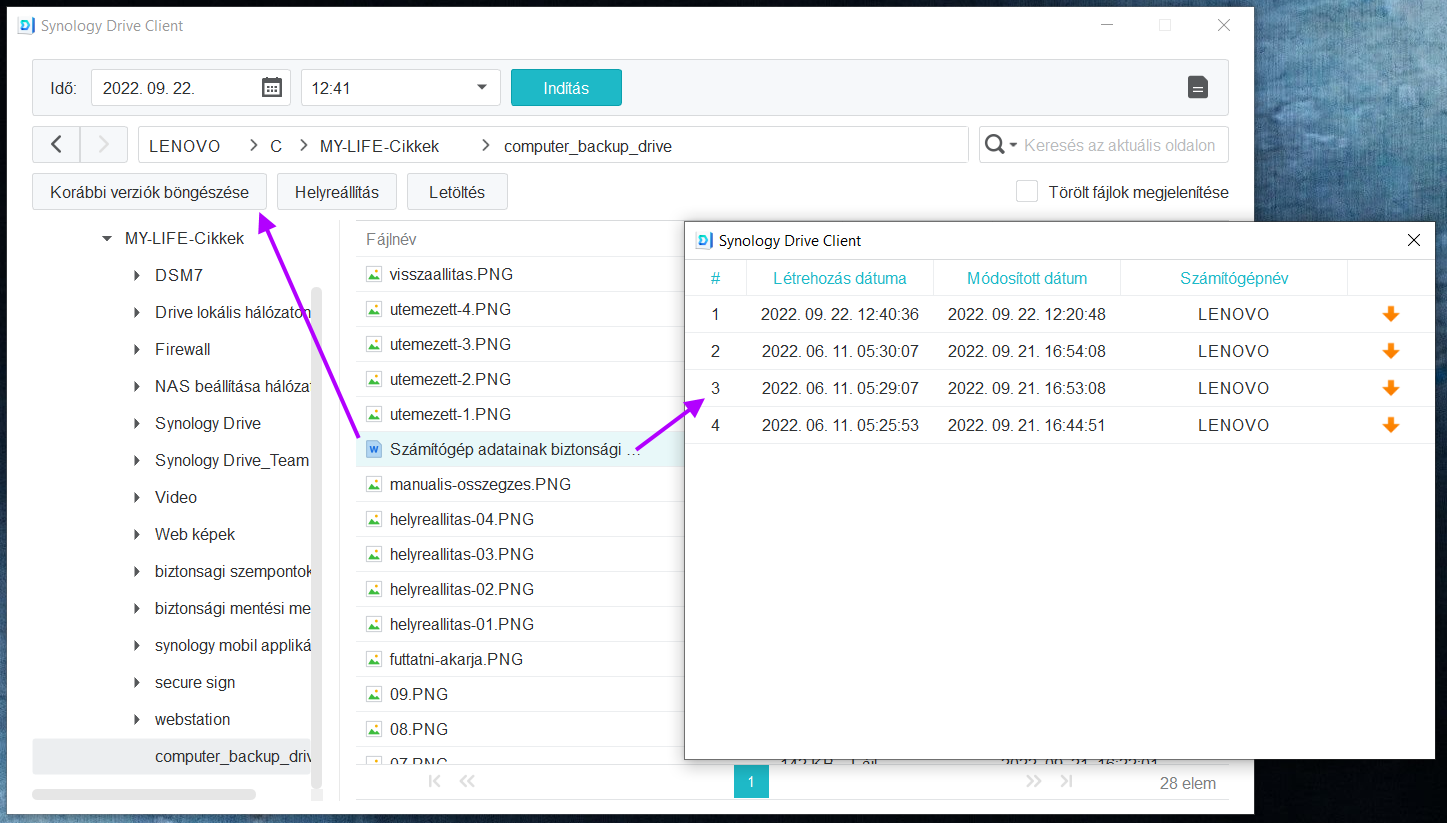
Task: Click the Helyreállítás button
Action: [337, 192]
